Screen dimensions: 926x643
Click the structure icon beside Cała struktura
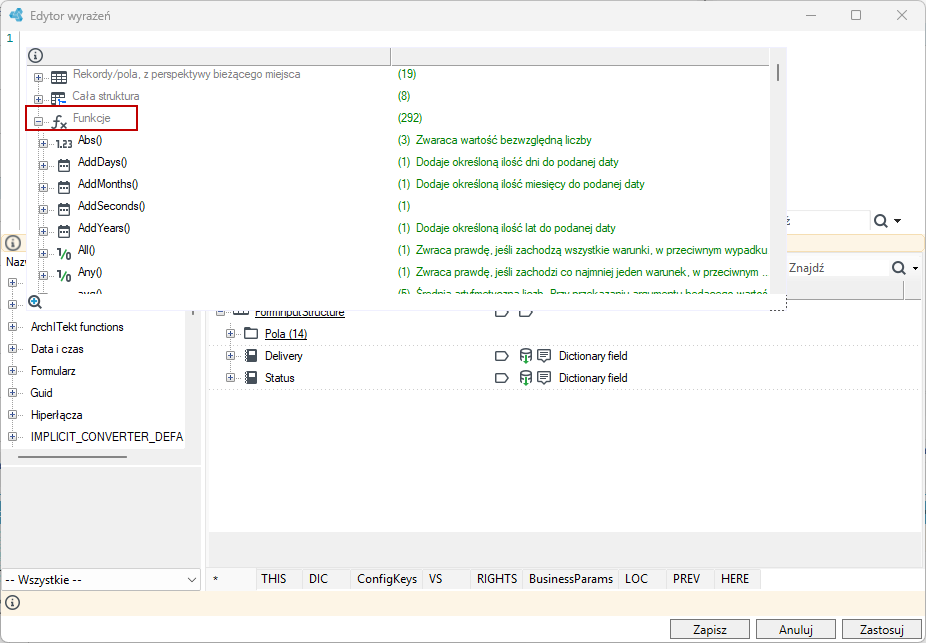58,99
